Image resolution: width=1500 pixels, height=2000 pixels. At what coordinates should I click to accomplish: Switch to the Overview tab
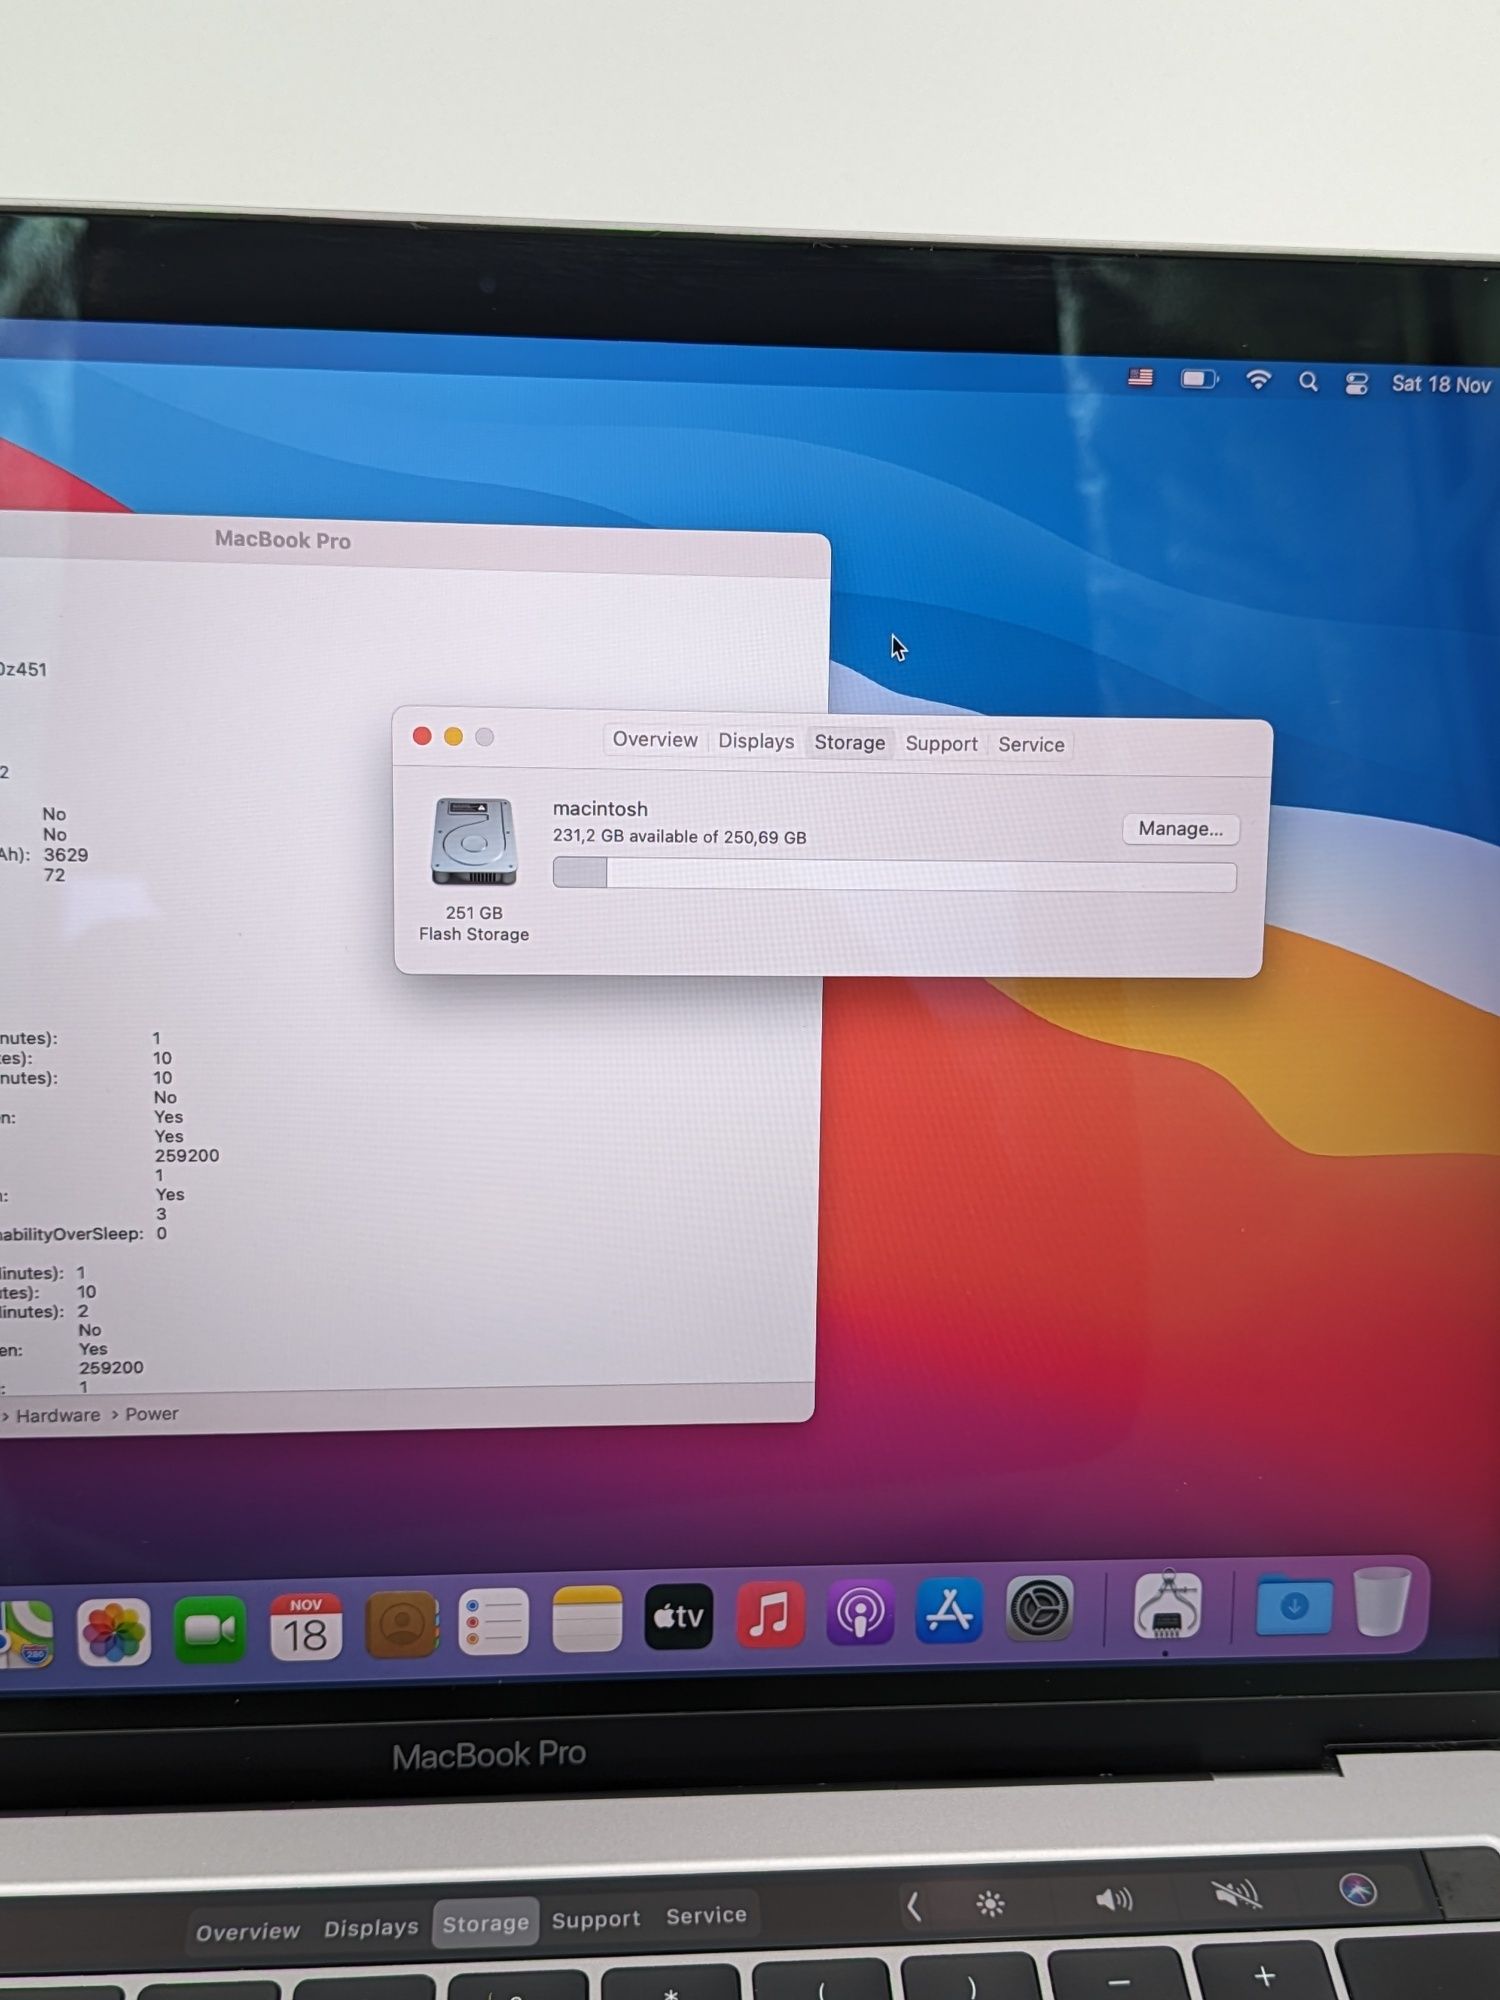coord(655,740)
